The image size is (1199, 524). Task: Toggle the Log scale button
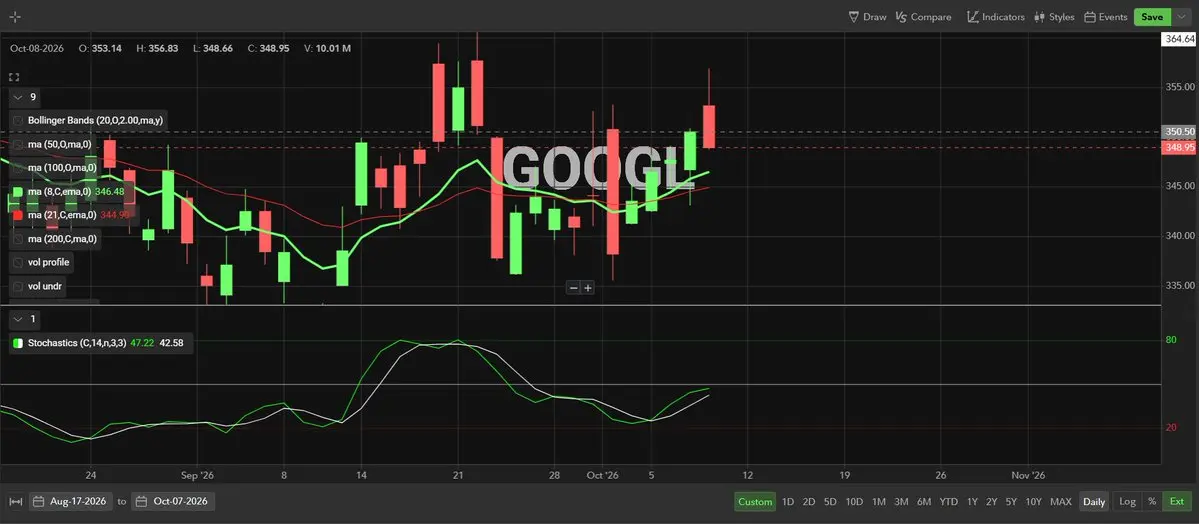pos(1127,502)
